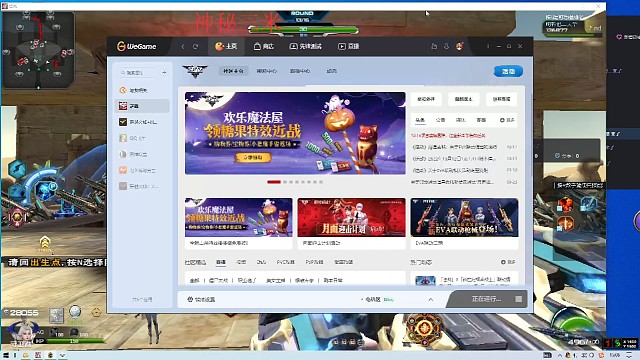Select the first highlighted game page tab
The width and height of the screenshot is (640, 360).
(x=233, y=71)
